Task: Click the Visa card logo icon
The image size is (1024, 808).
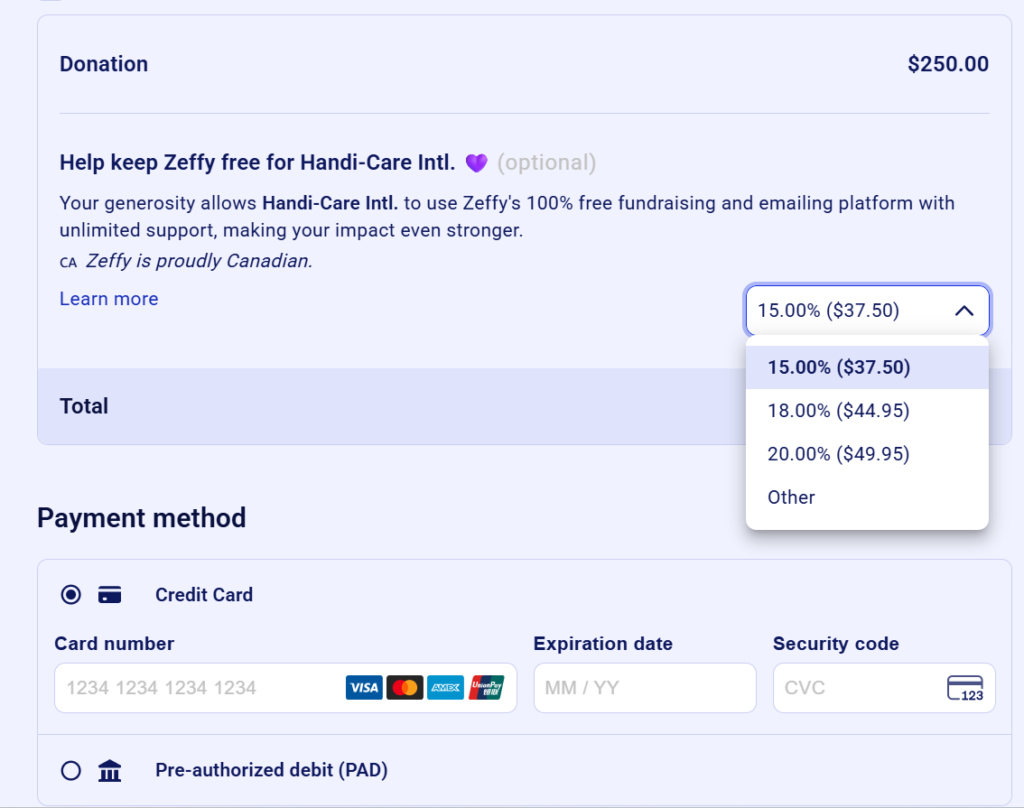Action: [364, 687]
